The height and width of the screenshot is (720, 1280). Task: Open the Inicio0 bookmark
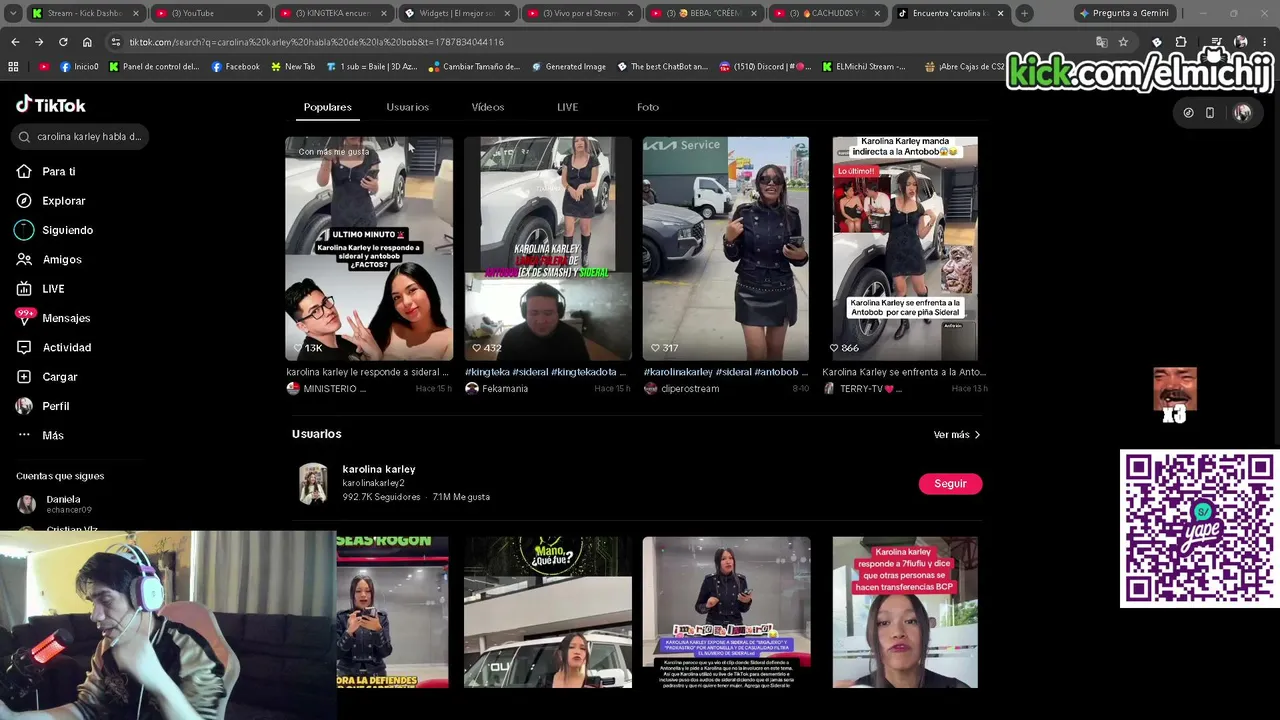(x=80, y=66)
